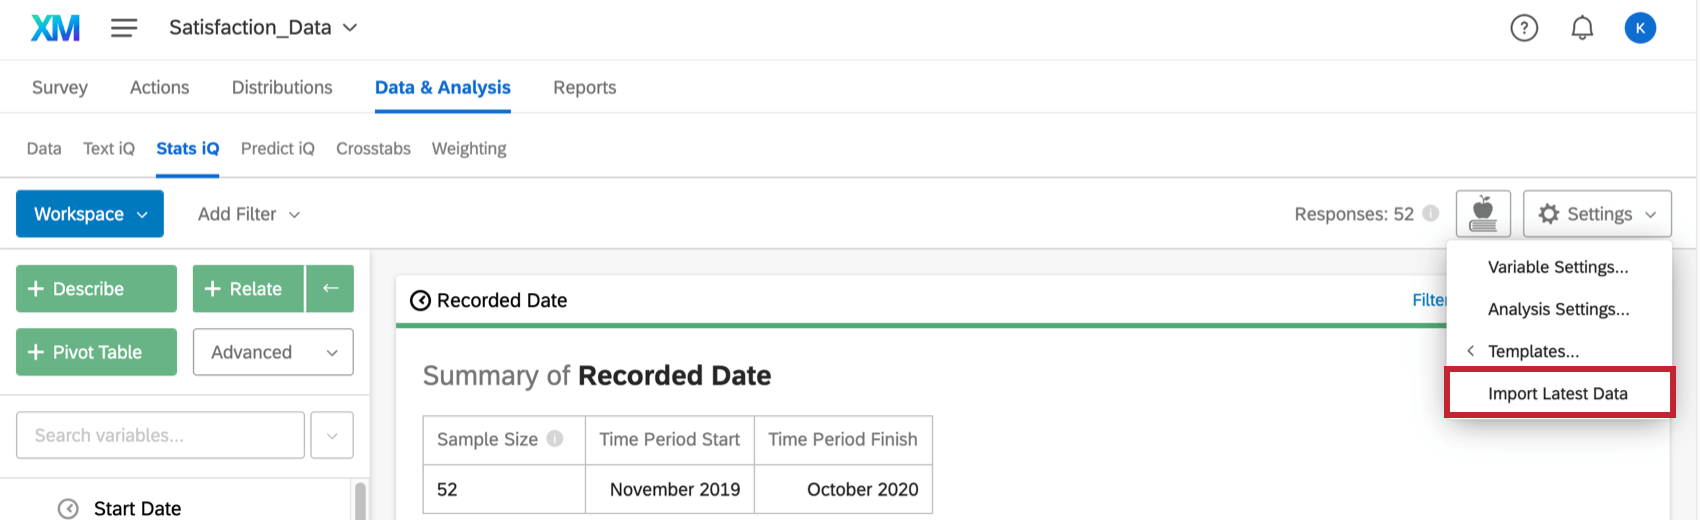Open Variable Settings from the menu
This screenshot has width=1700, height=520.
pyautogui.click(x=1557, y=267)
